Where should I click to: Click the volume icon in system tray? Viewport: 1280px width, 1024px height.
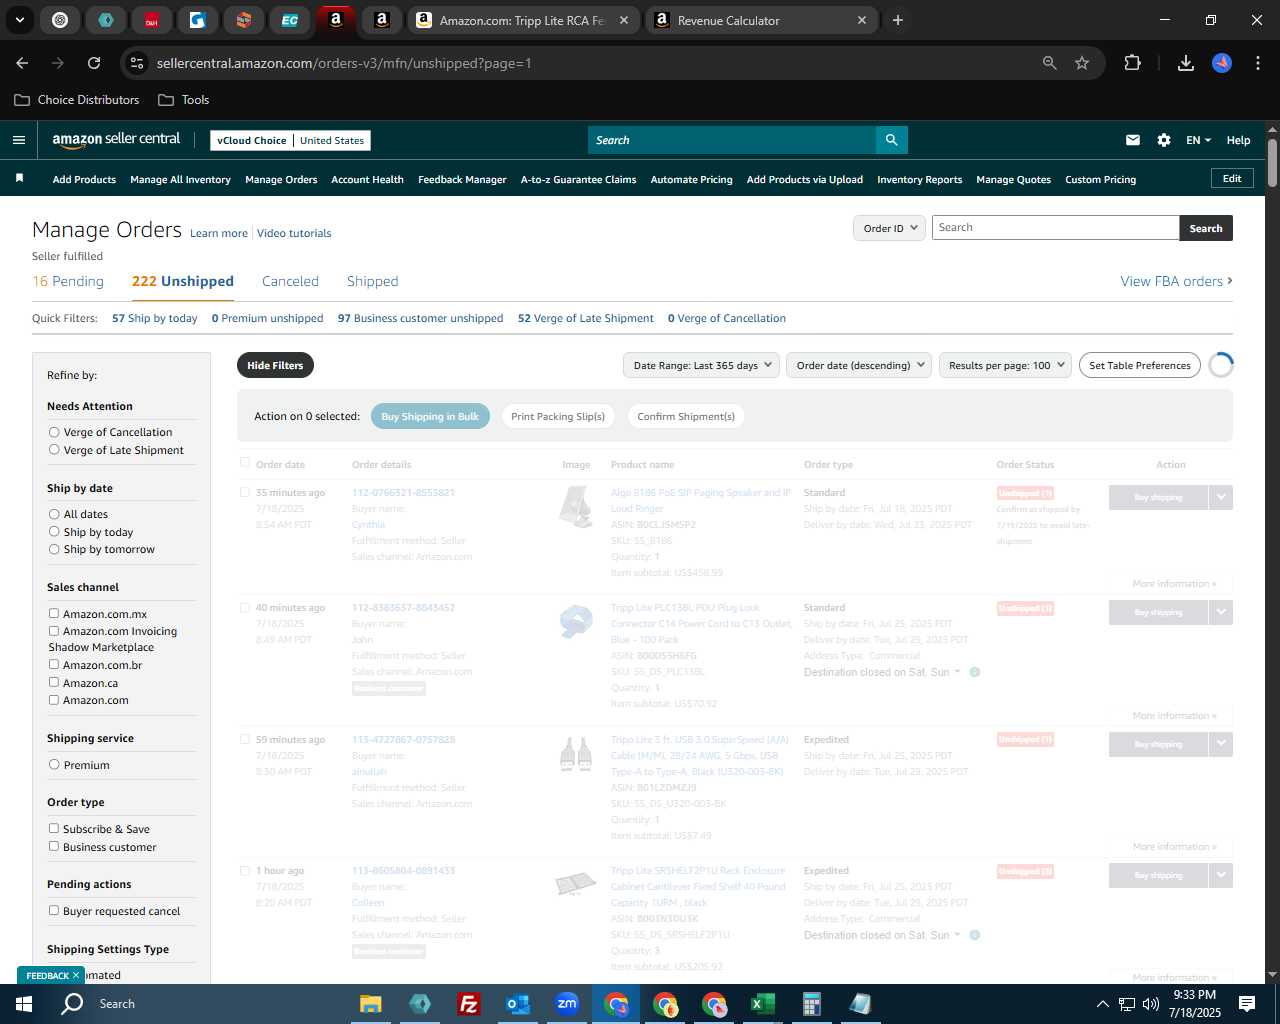click(1151, 1004)
